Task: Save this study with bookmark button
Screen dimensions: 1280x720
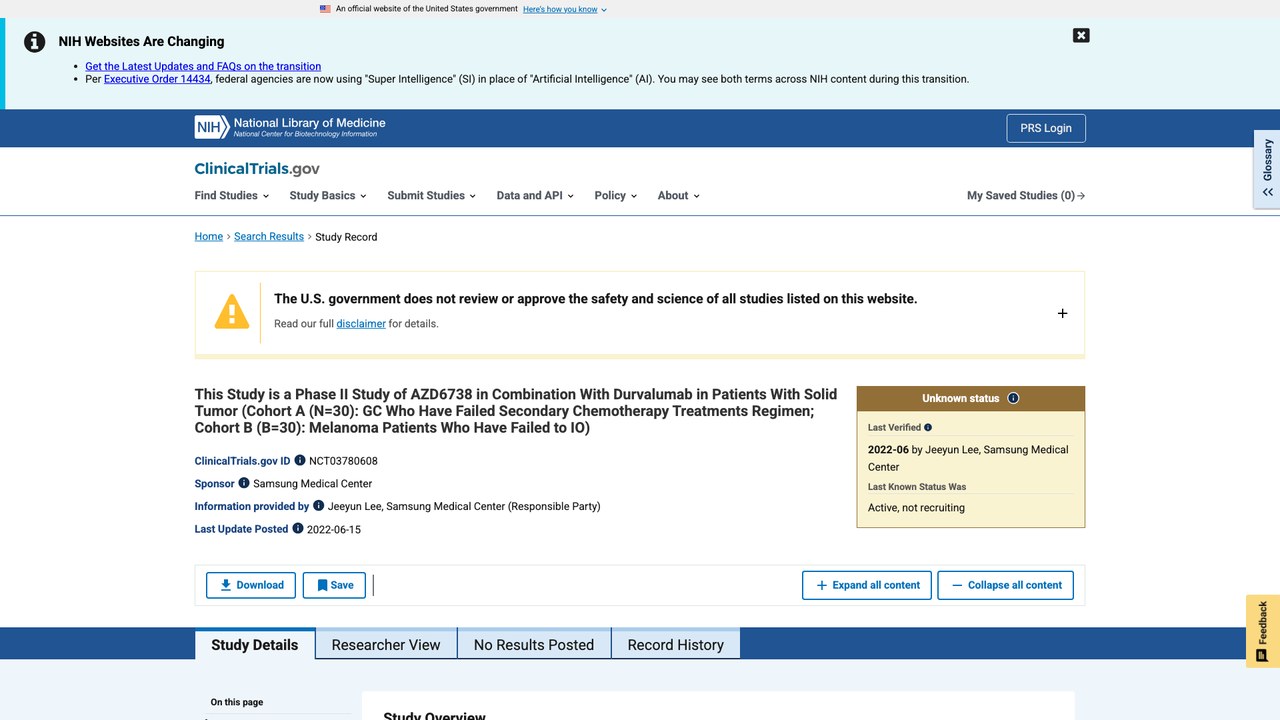Action: point(334,585)
